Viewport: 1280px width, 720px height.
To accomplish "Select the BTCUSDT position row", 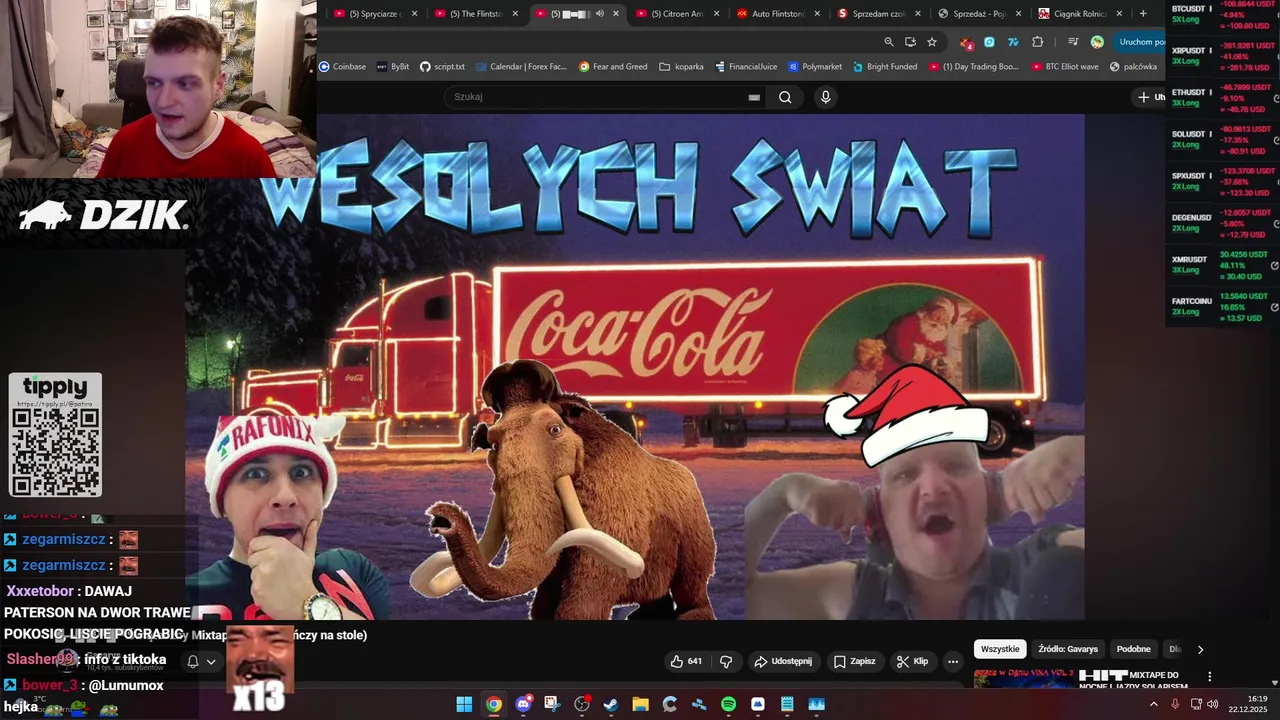I will [1225, 14].
